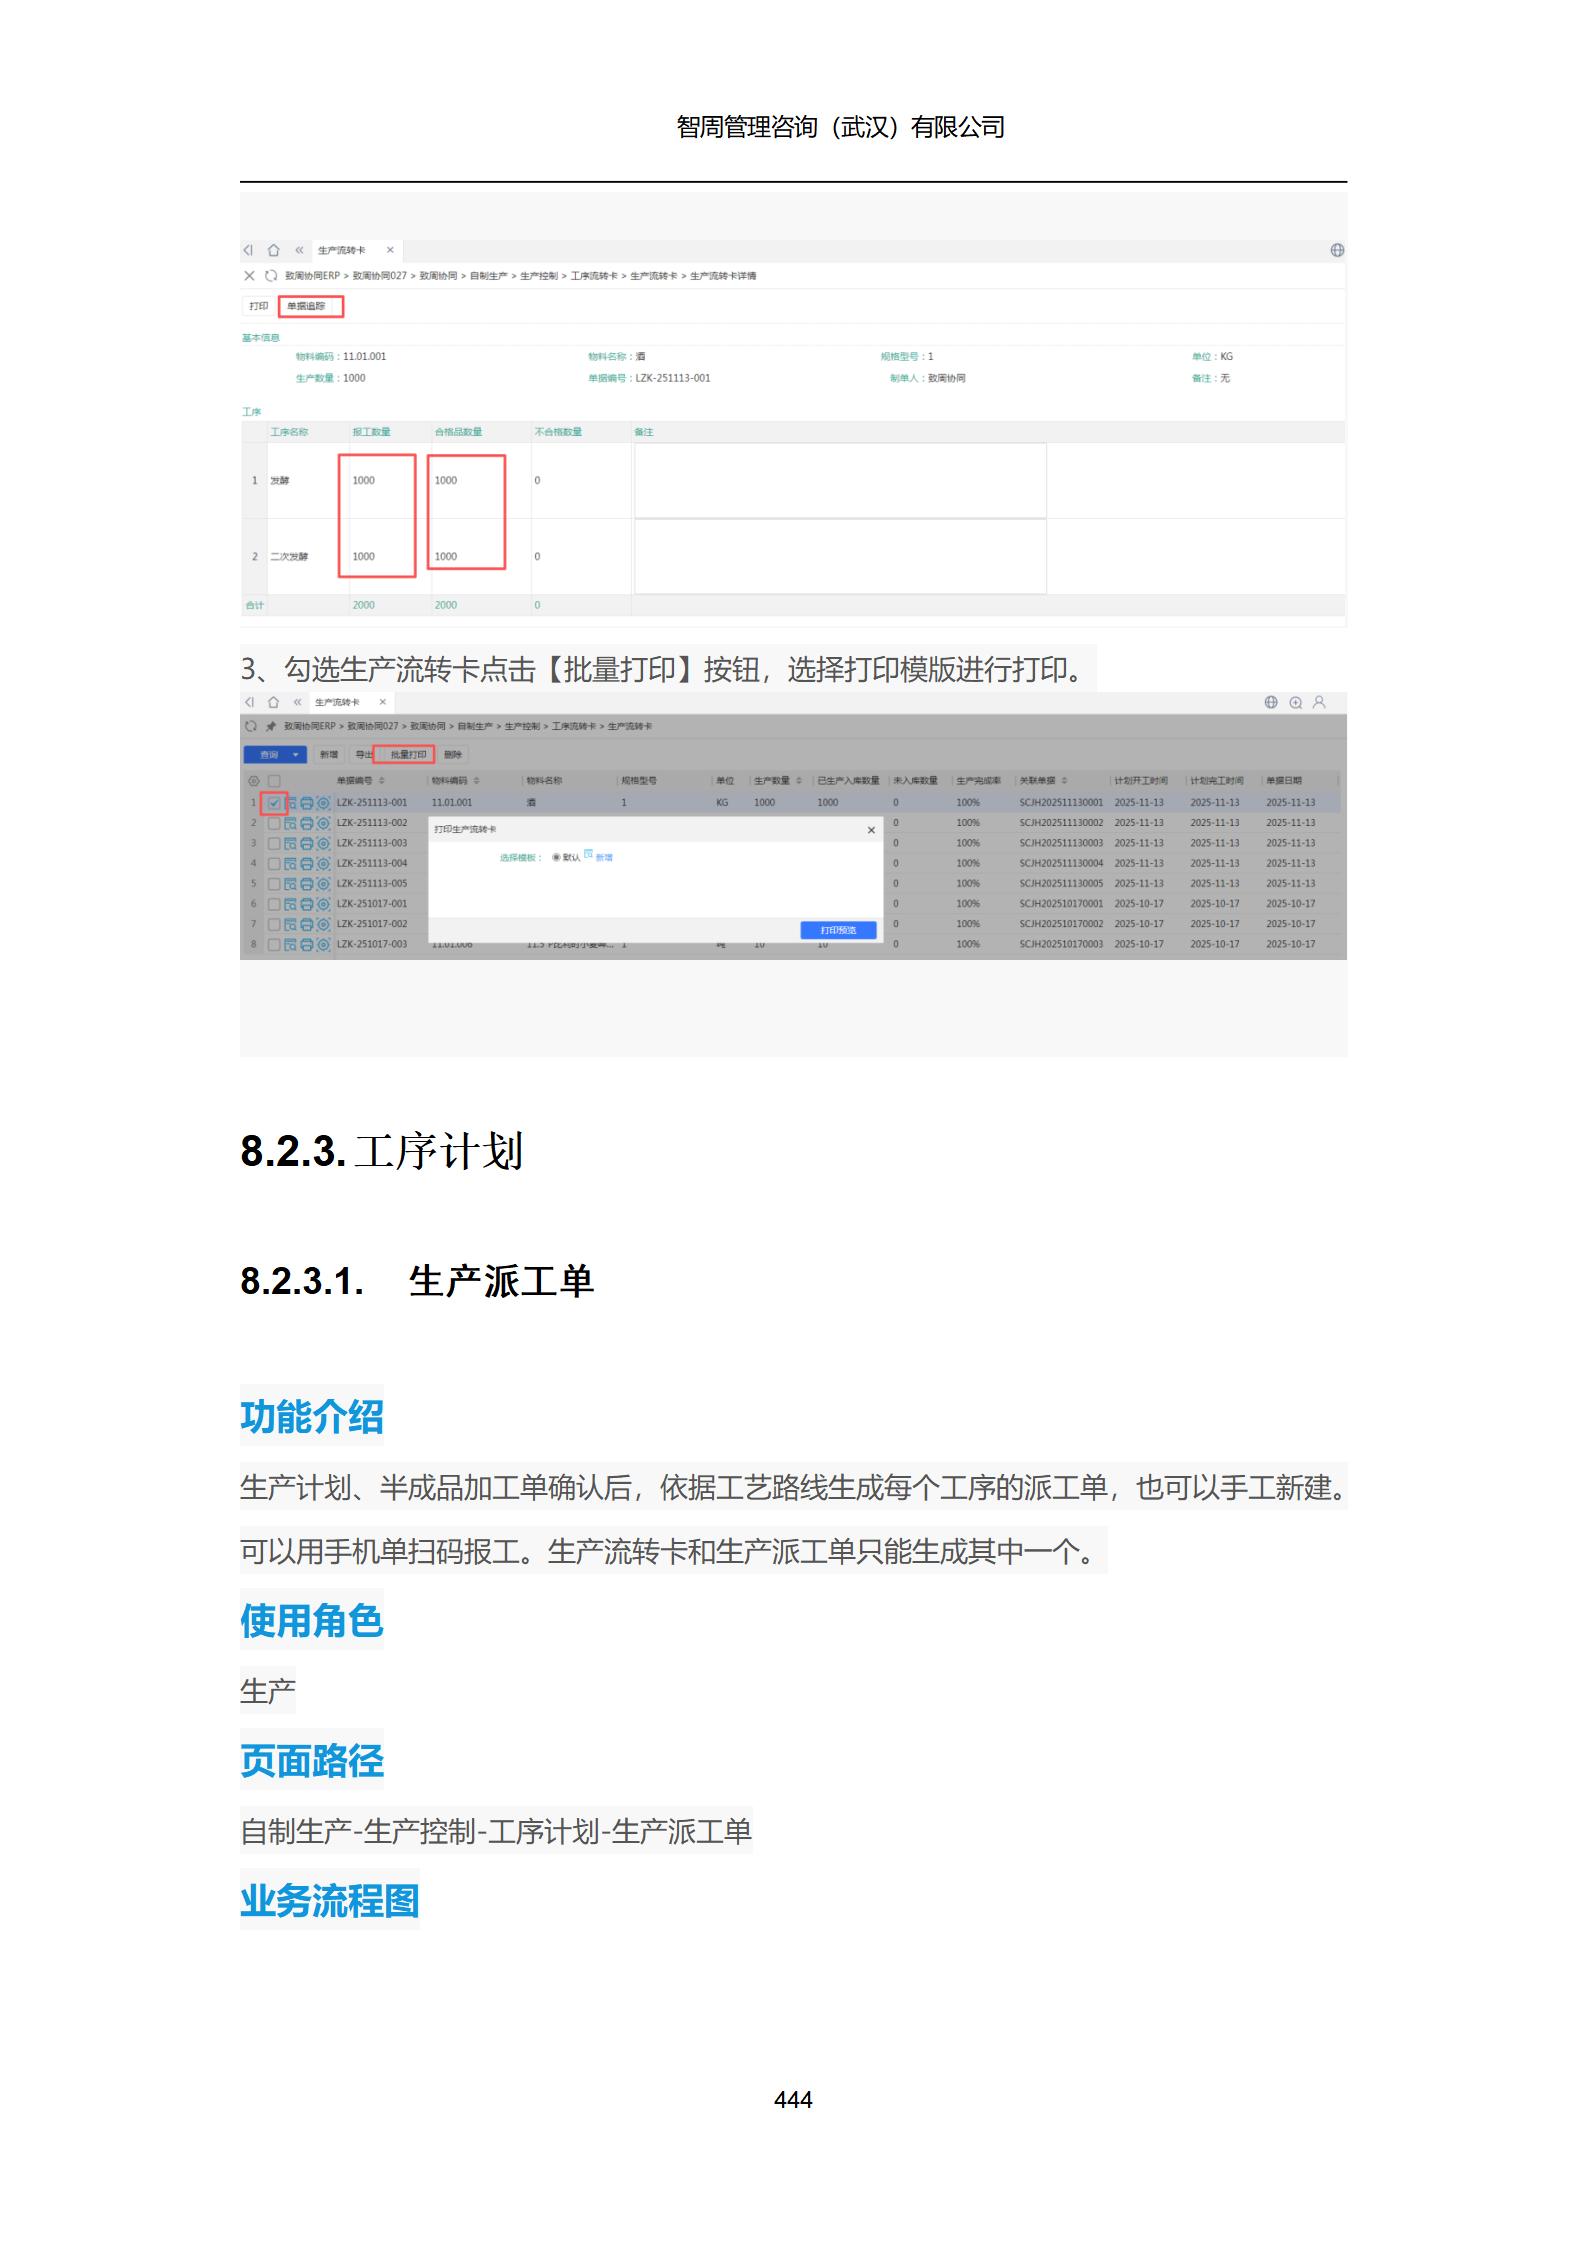Screen dimensions: 1587x2245
Task: Click the home icon on the 生产流转卡 list page
Action: click(273, 702)
